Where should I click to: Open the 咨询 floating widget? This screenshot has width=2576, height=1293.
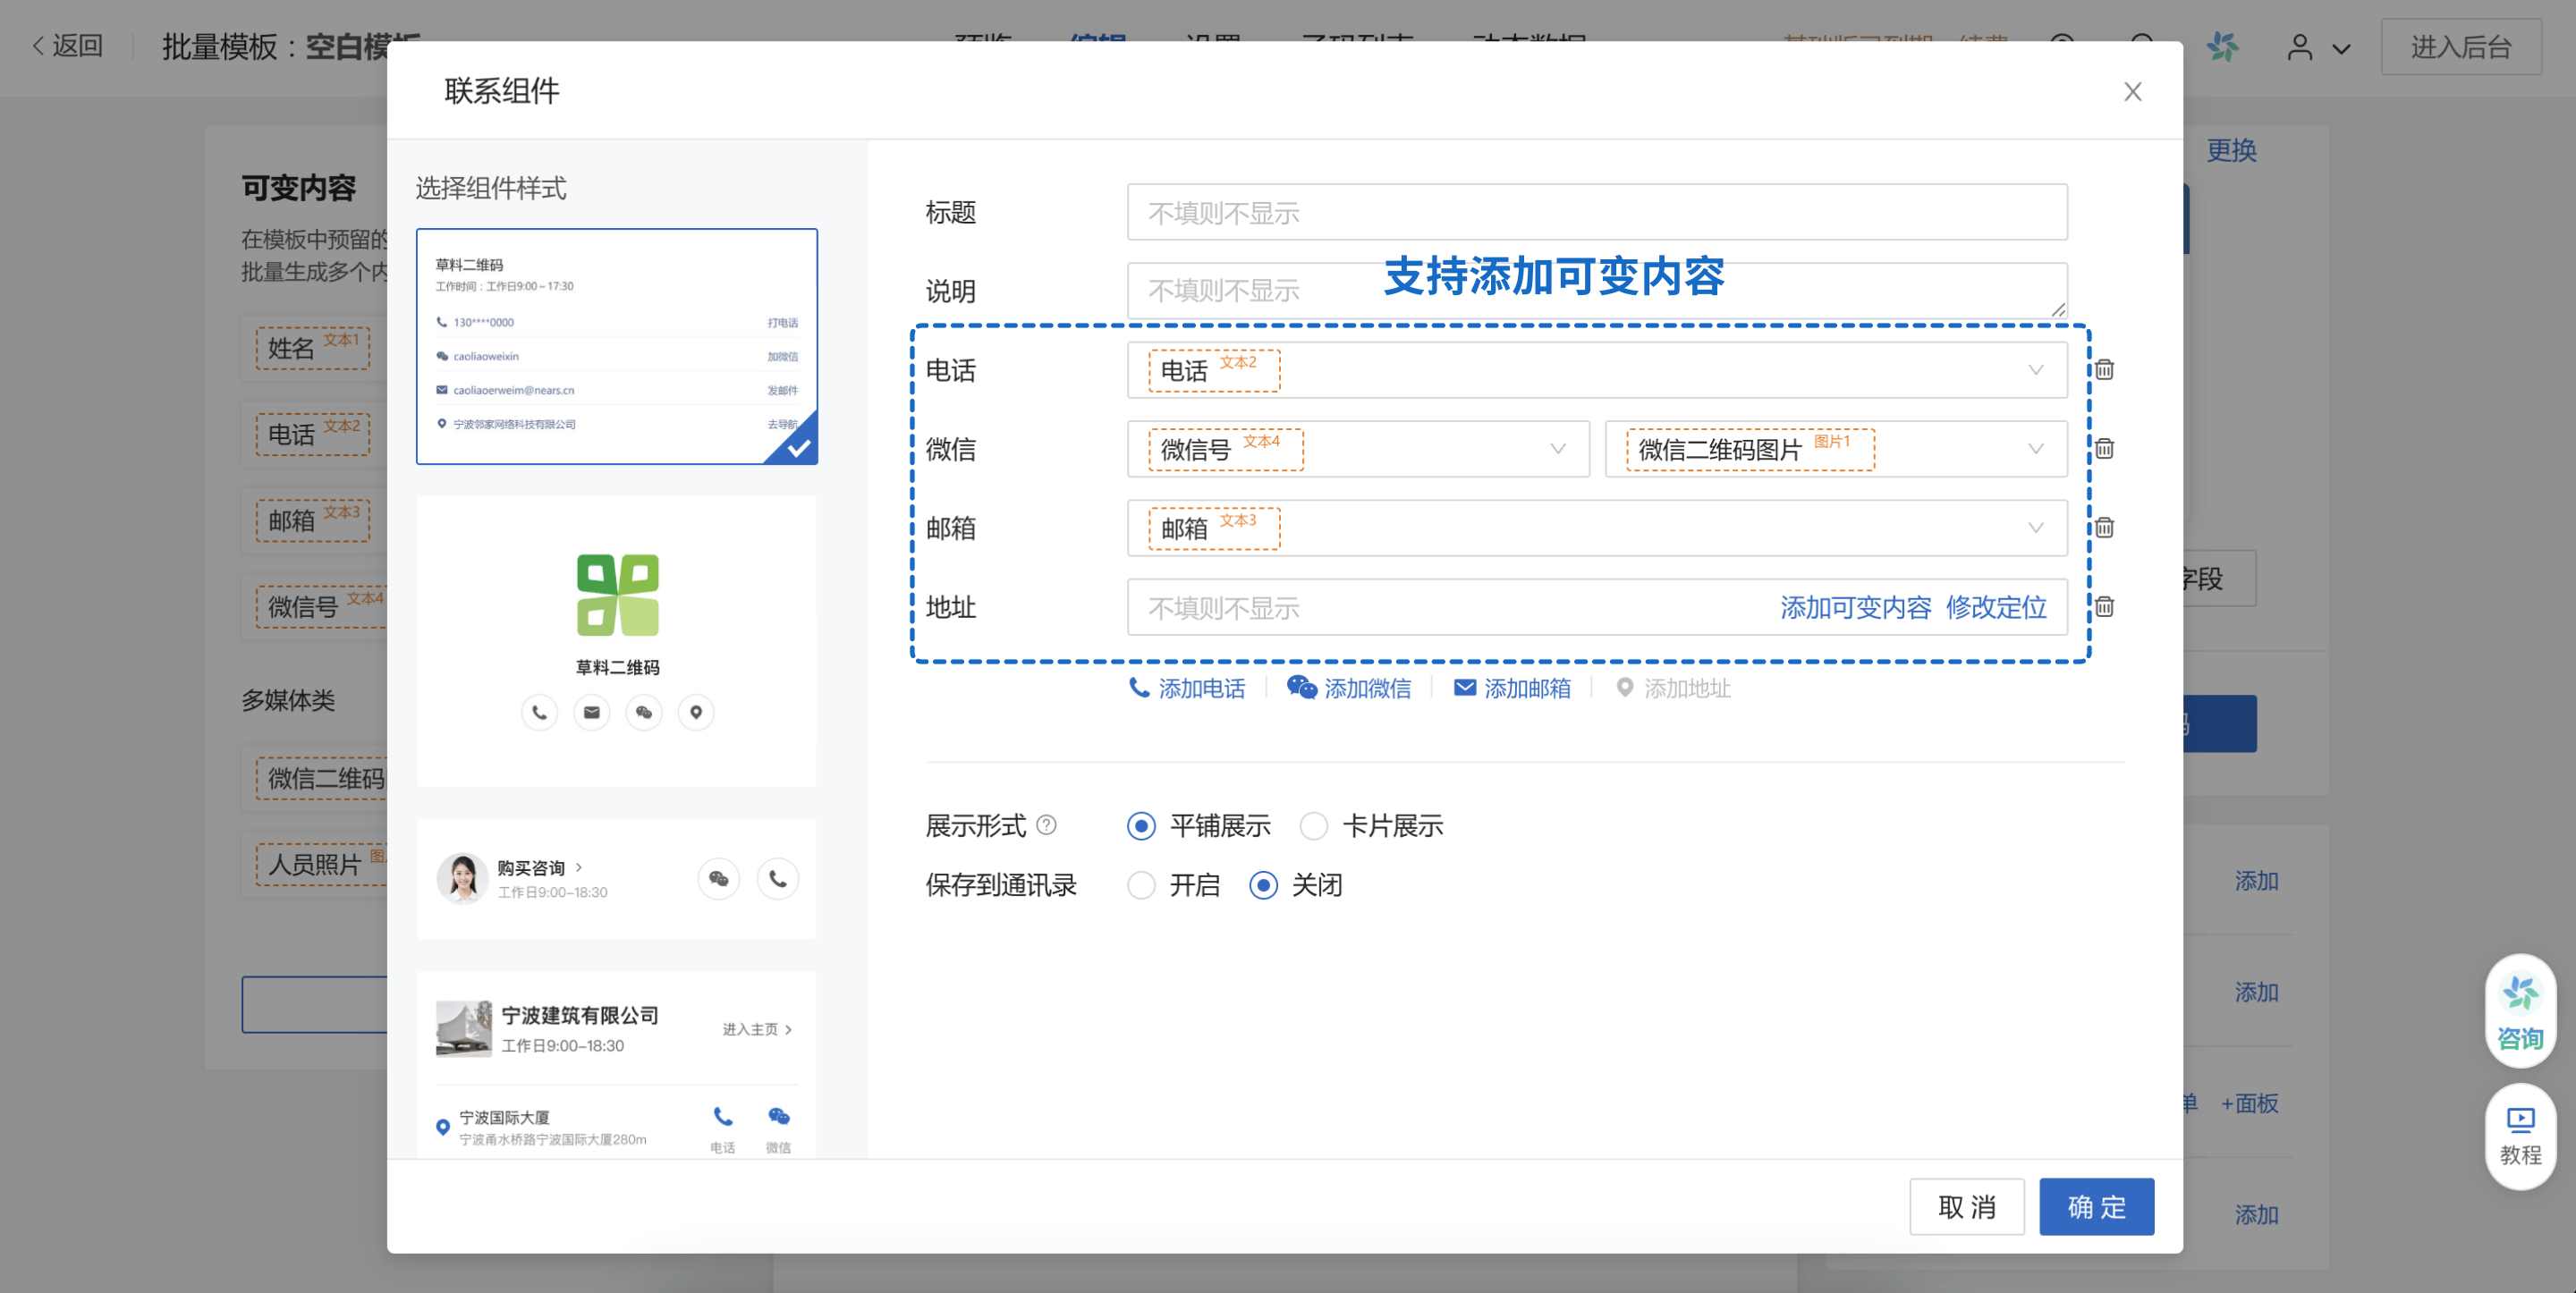[2520, 1011]
